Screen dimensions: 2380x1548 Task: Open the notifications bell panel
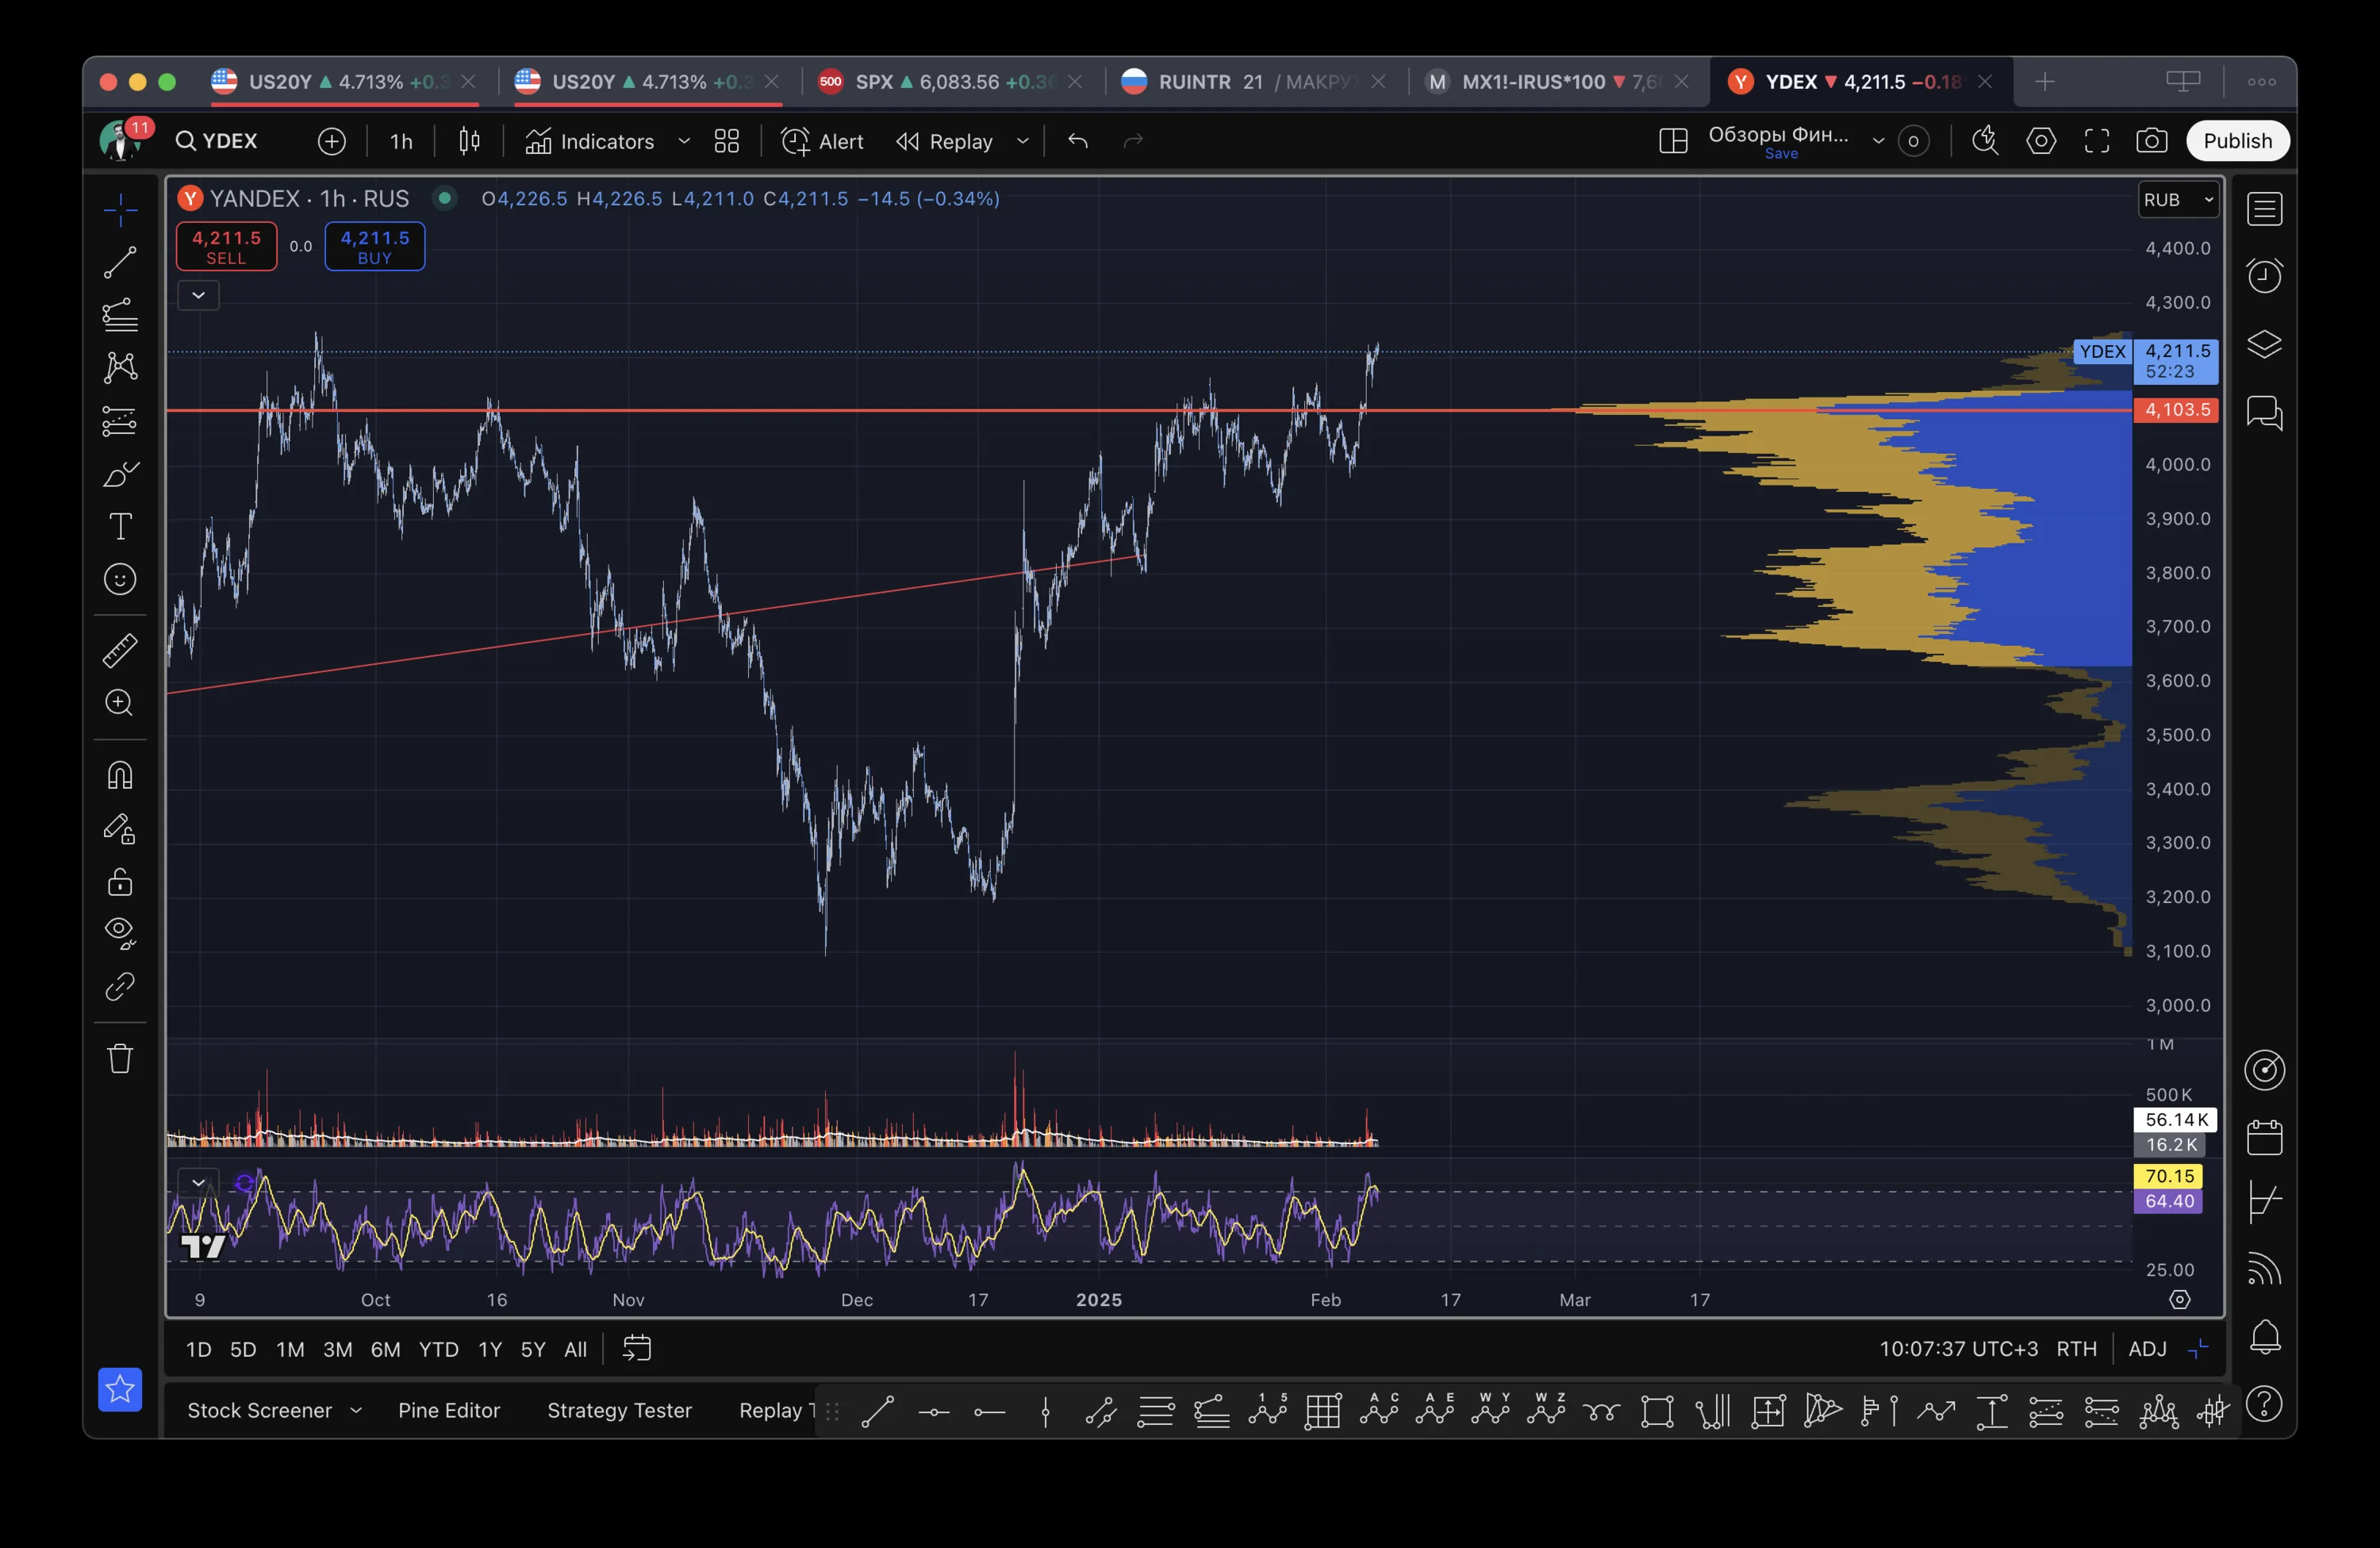(2264, 1337)
